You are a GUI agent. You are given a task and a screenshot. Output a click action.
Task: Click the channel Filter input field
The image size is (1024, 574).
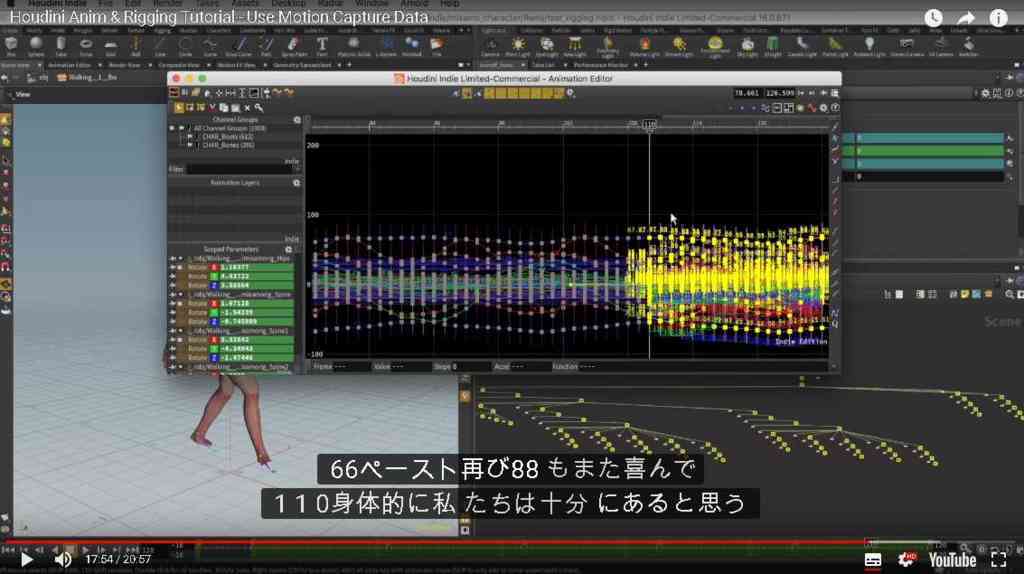point(239,169)
